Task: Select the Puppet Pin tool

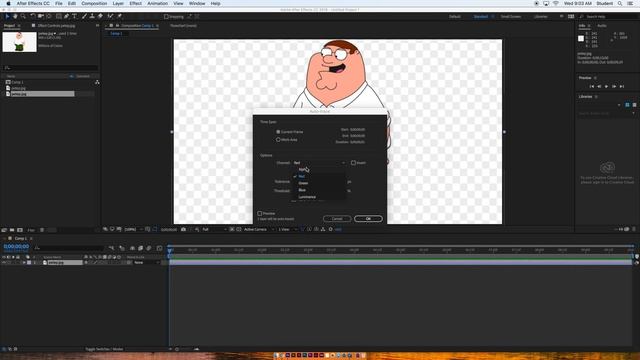Action: [x=120, y=16]
